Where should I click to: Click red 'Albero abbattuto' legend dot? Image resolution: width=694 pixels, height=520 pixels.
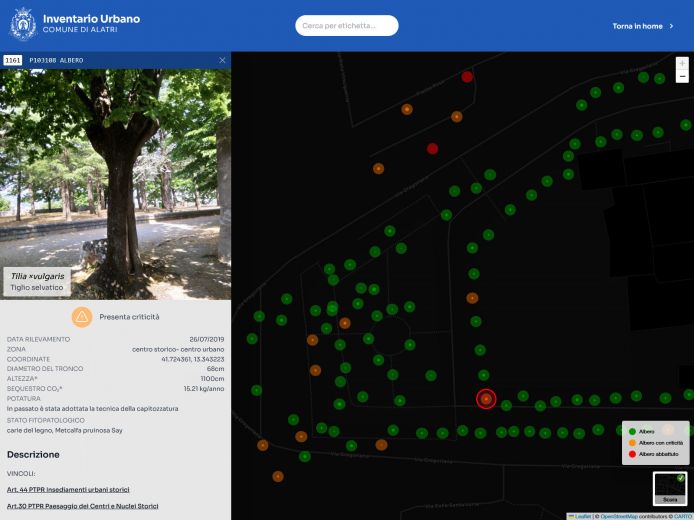pos(632,454)
